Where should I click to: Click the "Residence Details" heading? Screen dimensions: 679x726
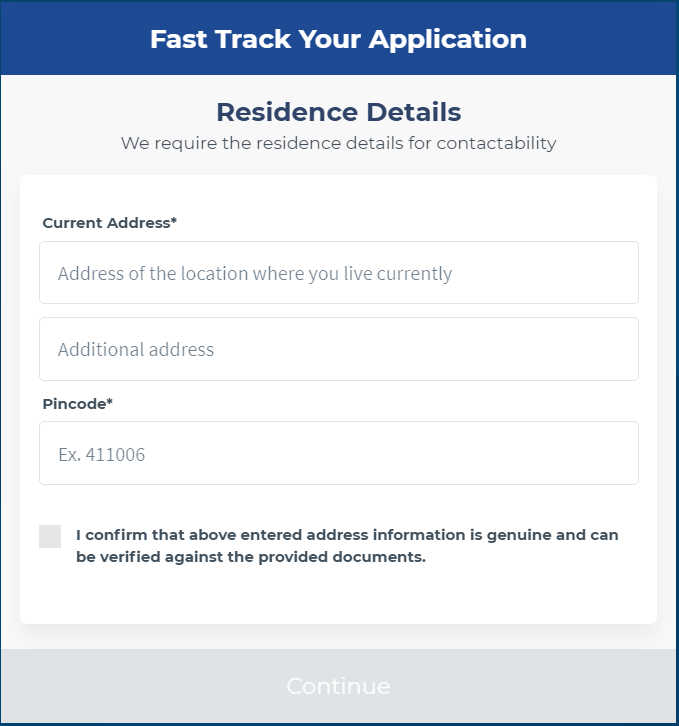(x=338, y=111)
